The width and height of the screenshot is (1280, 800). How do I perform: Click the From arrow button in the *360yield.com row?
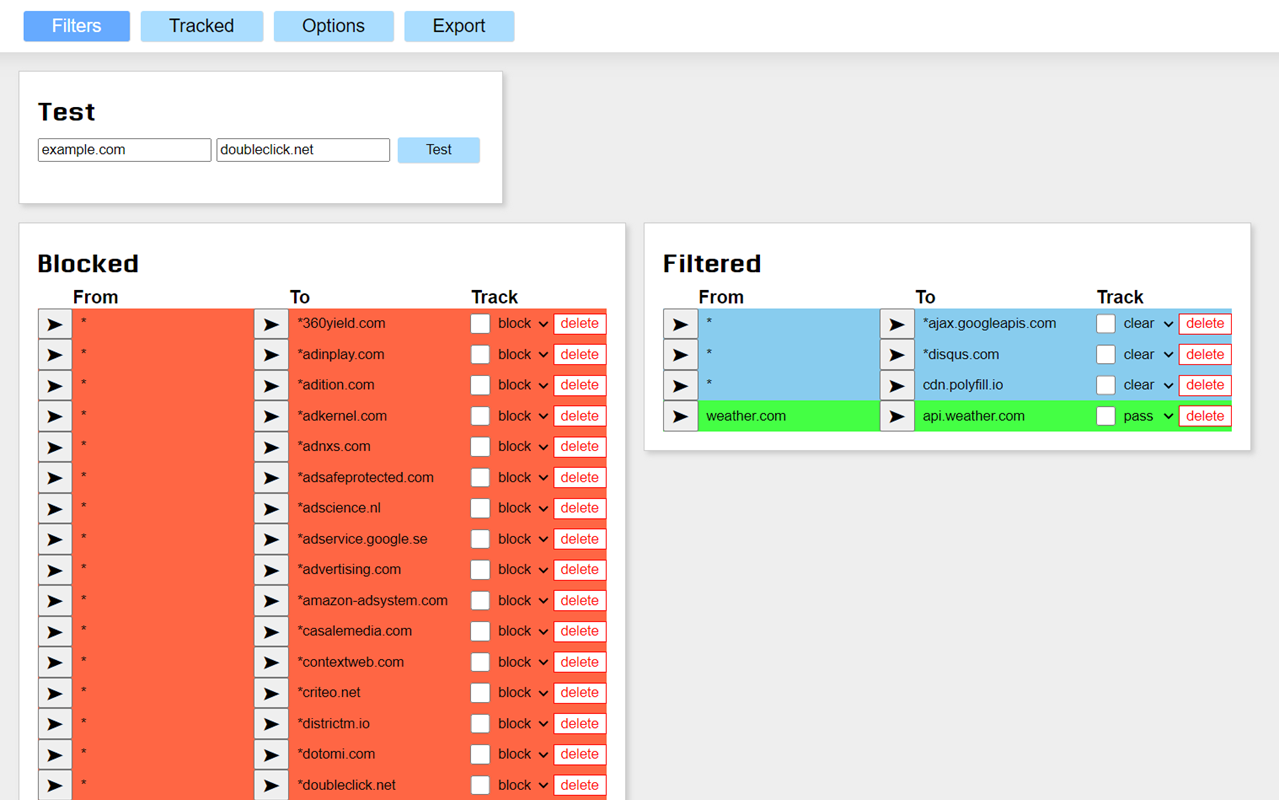click(55, 324)
